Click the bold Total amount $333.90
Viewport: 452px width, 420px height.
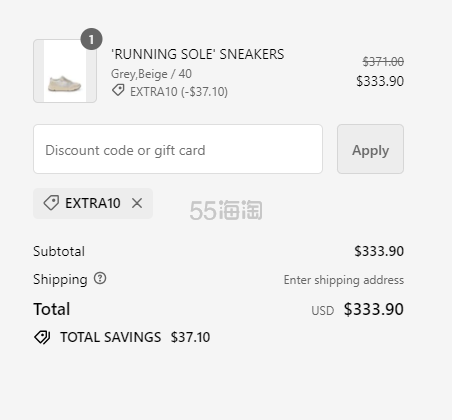(374, 309)
